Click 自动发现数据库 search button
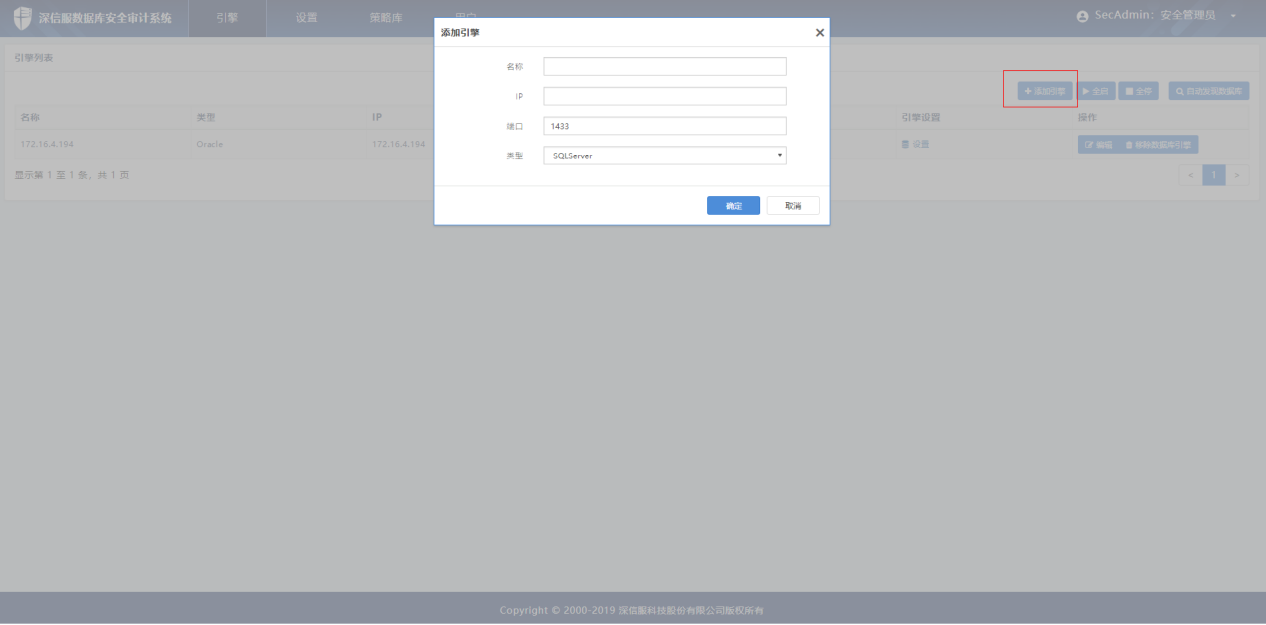 click(x=1209, y=91)
